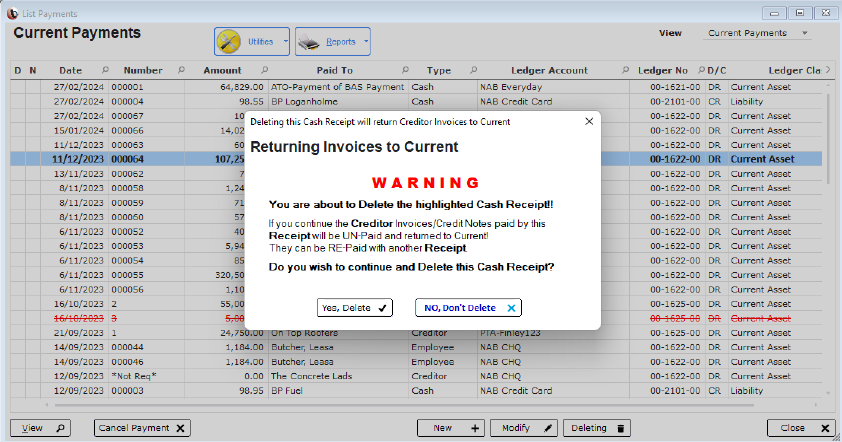842x442 pixels.
Task: Click the highlighted payment number 000064
Action: pyautogui.click(x=127, y=159)
